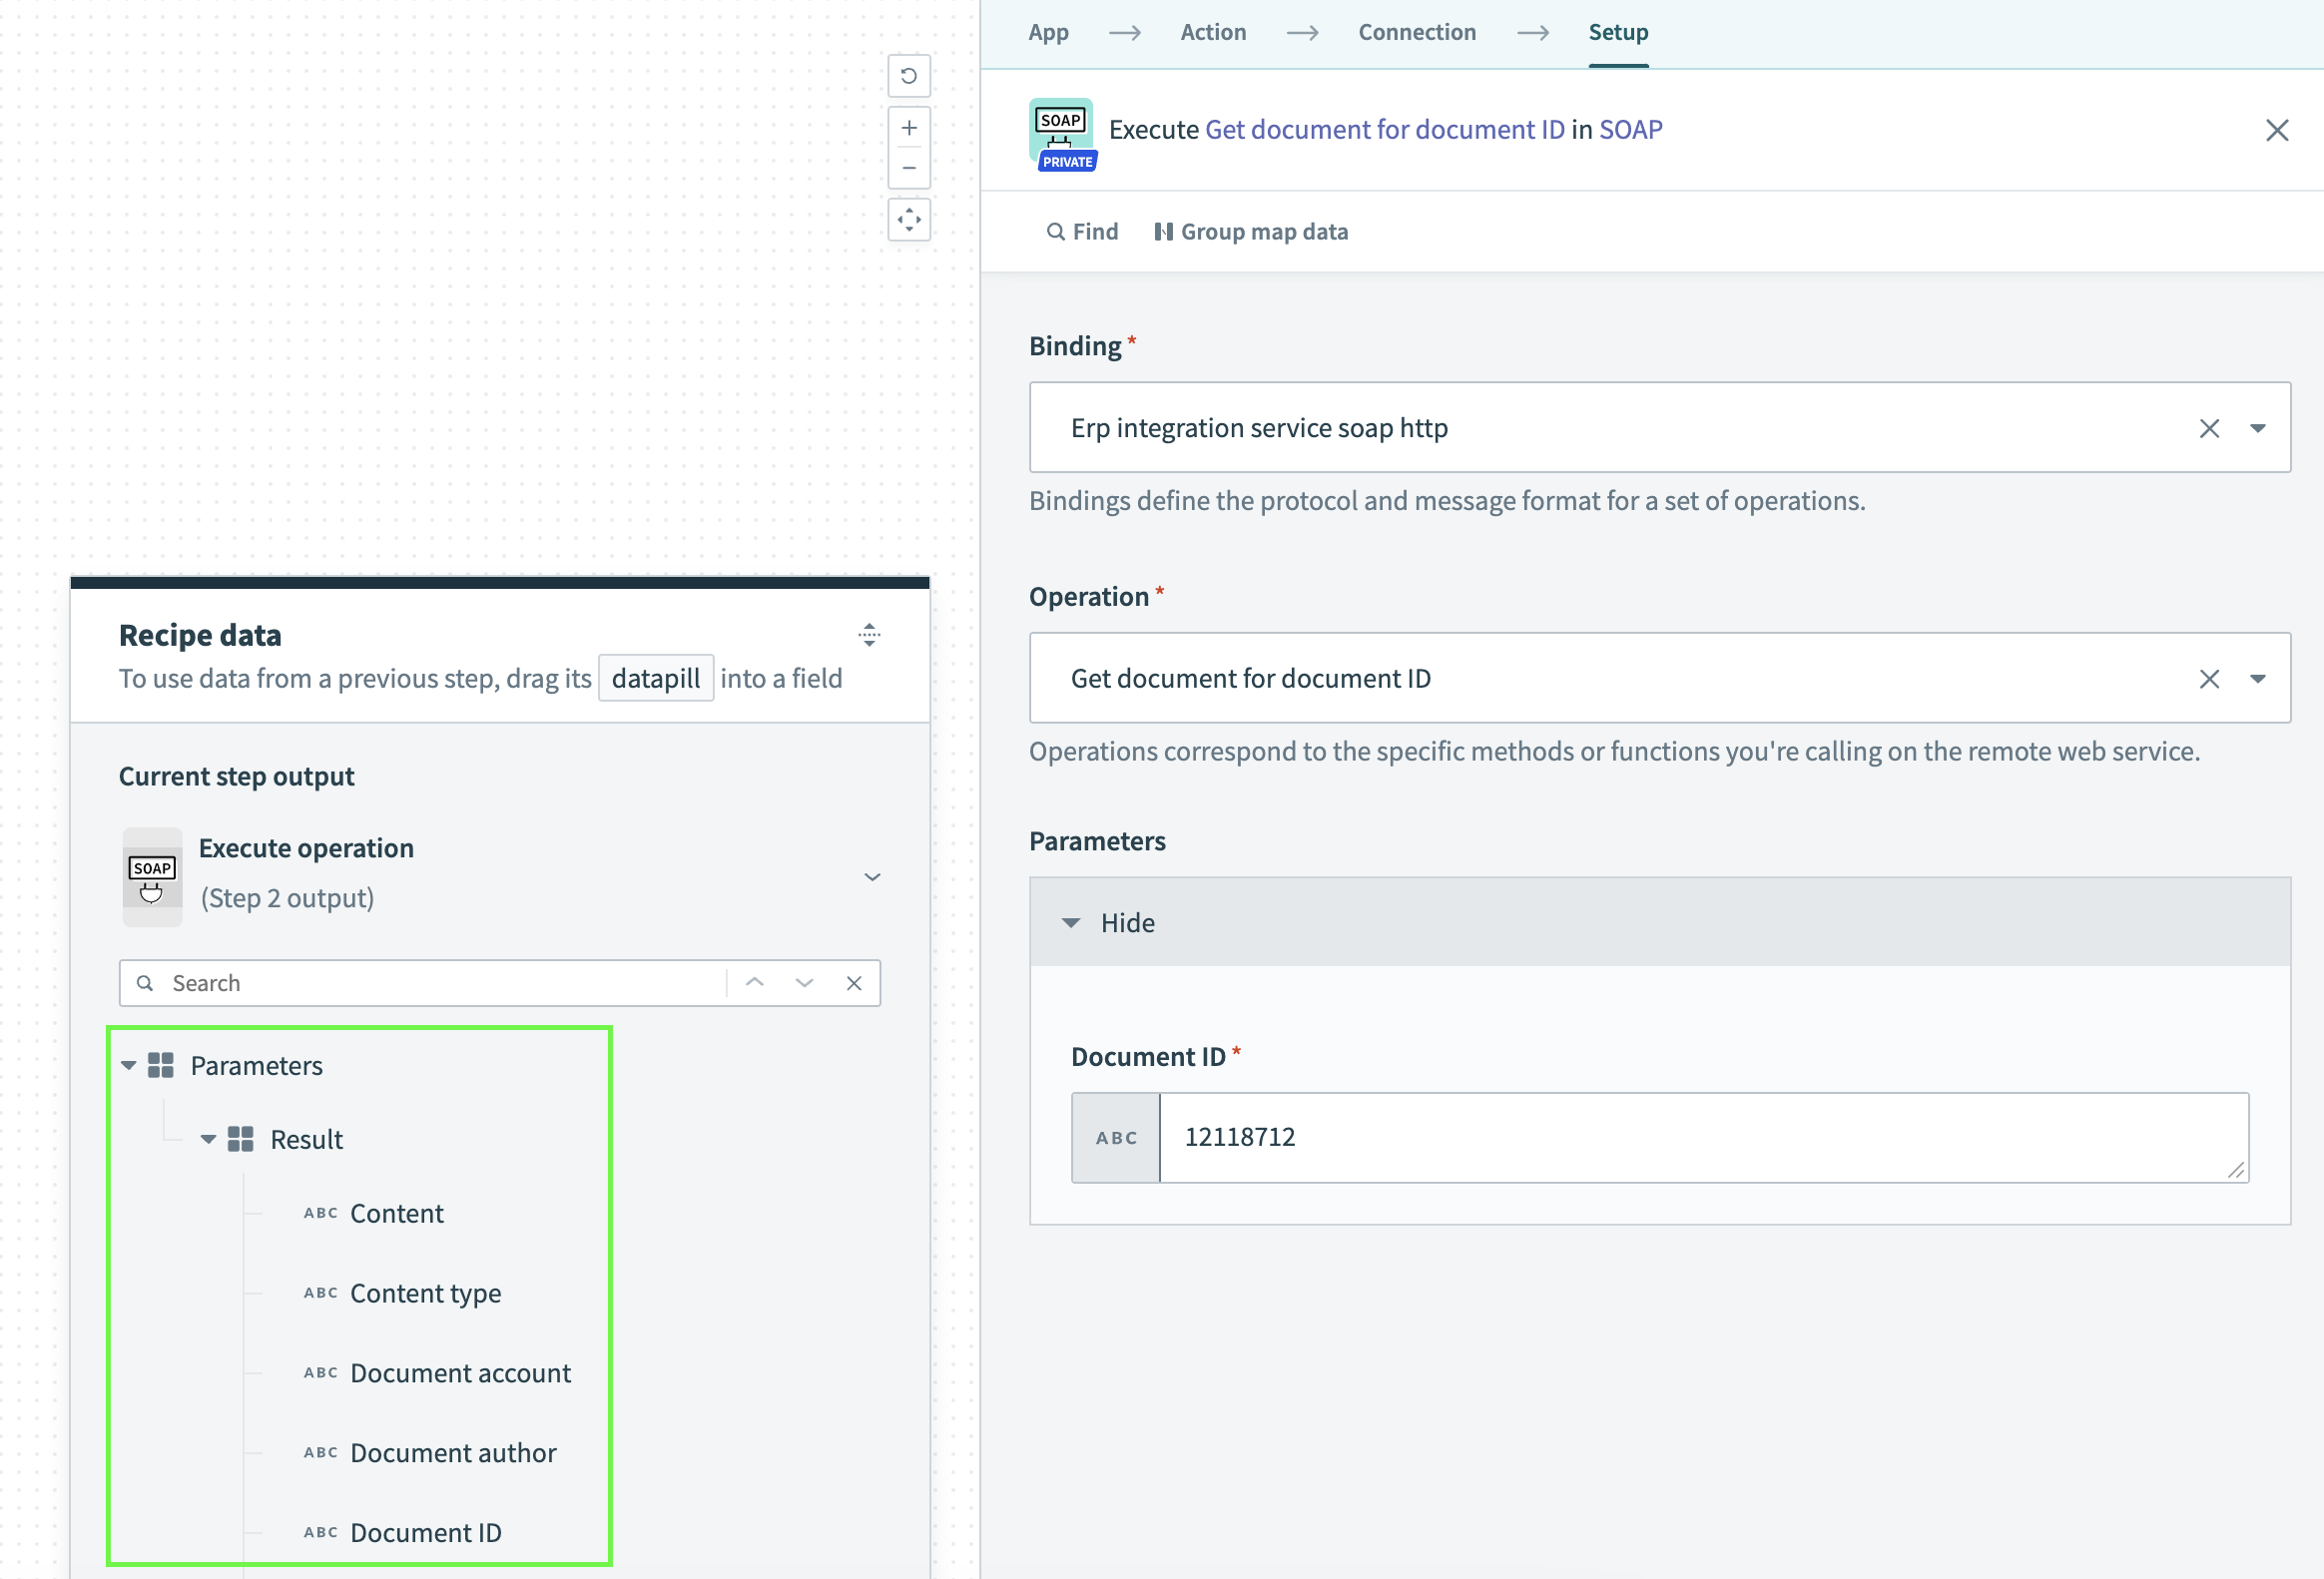
Task: Click the Group map data icon
Action: [1163, 231]
